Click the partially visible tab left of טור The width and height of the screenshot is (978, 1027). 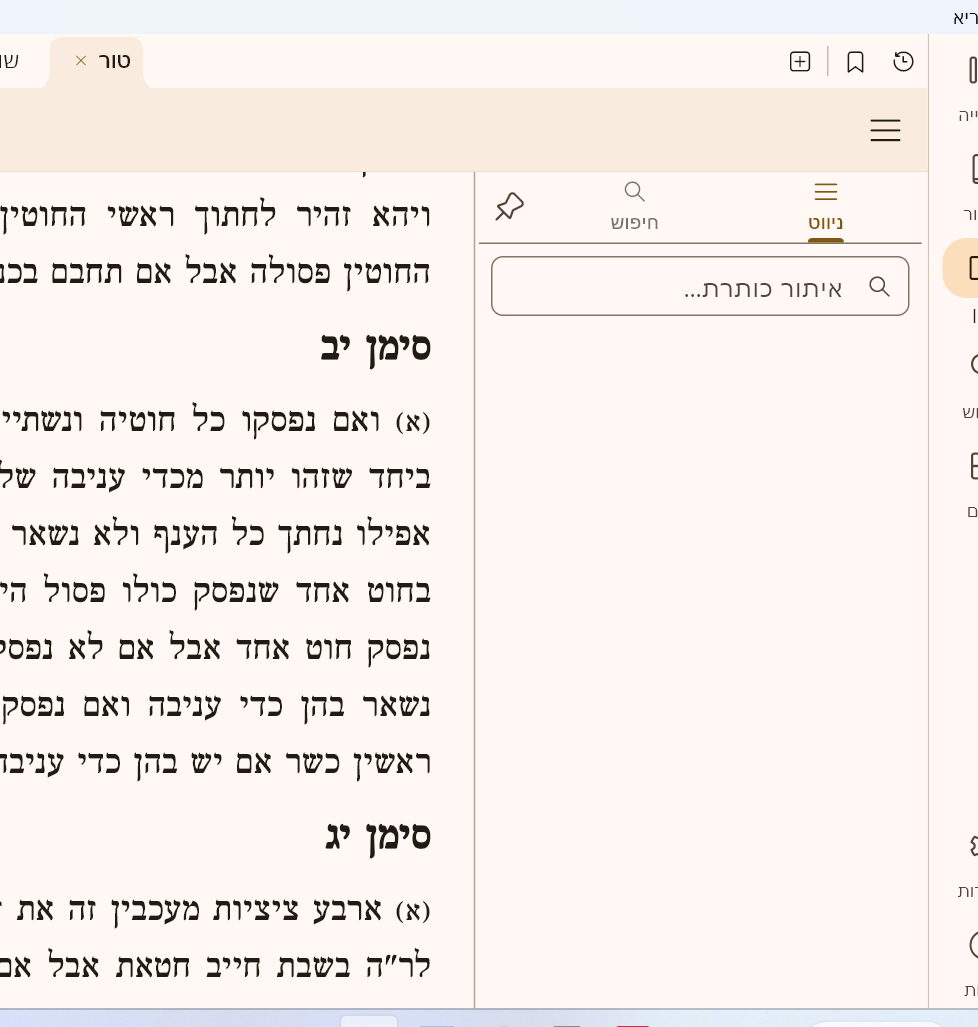(10, 60)
